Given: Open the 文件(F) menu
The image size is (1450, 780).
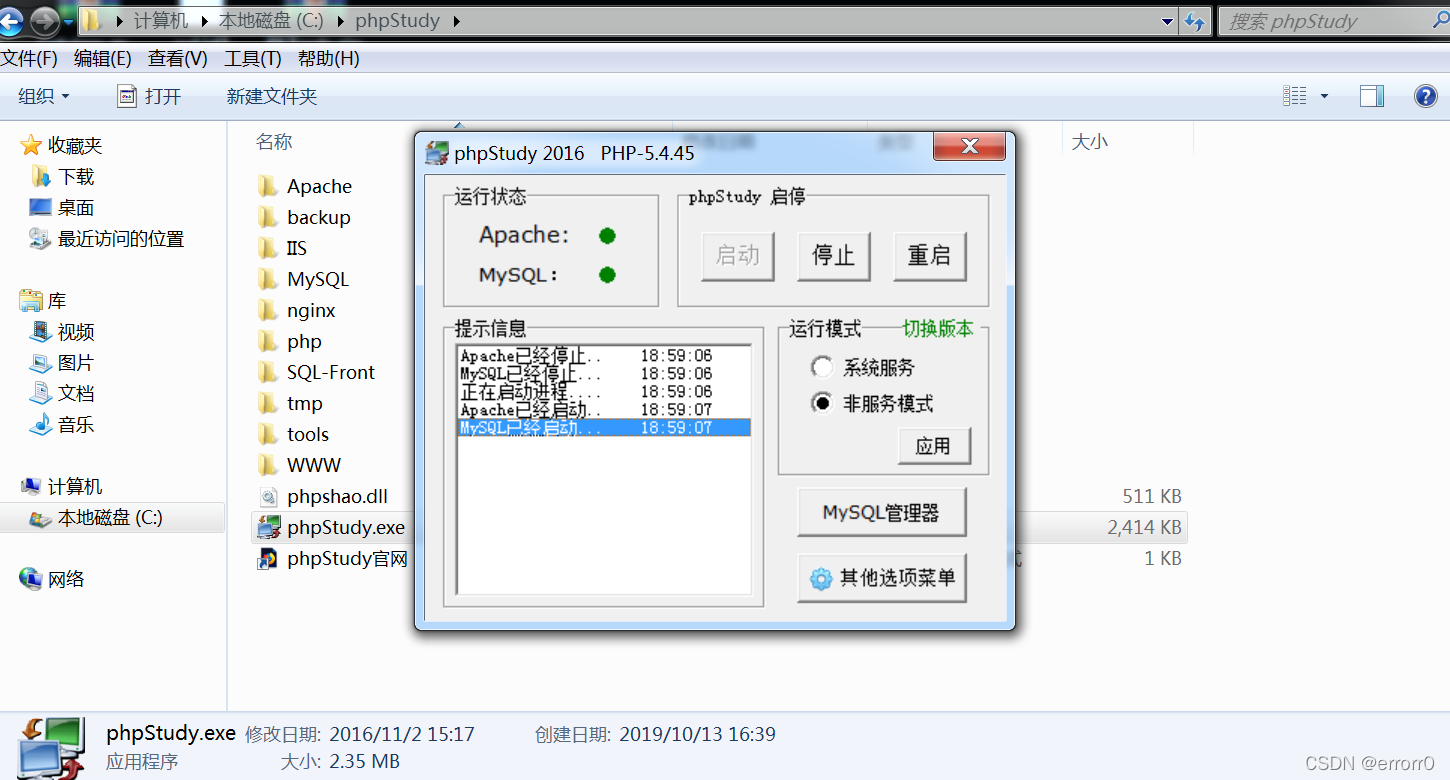Looking at the screenshot, I should click(29, 59).
